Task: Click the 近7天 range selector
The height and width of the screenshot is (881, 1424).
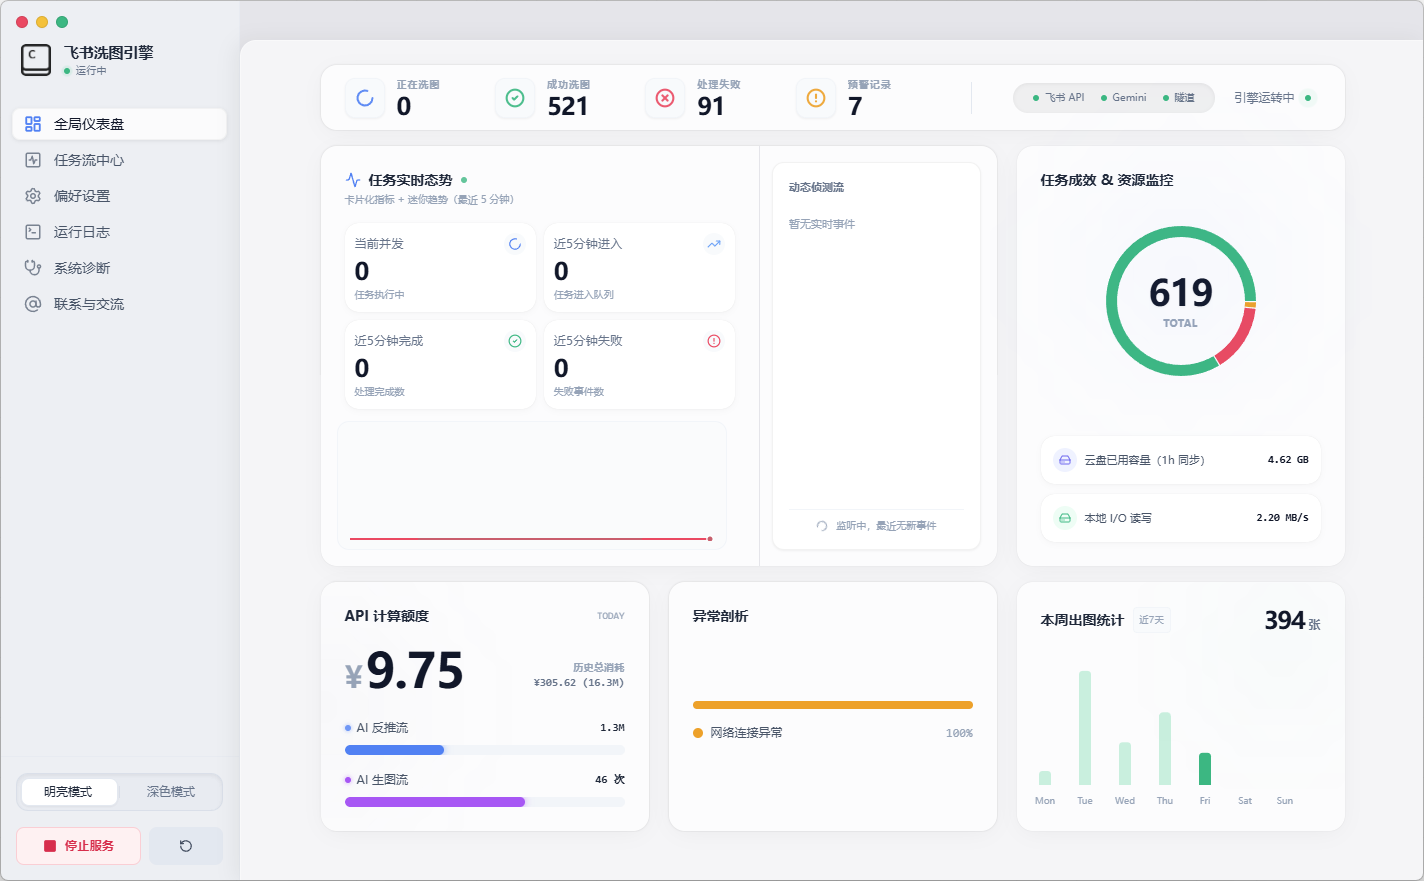Action: click(x=1151, y=620)
